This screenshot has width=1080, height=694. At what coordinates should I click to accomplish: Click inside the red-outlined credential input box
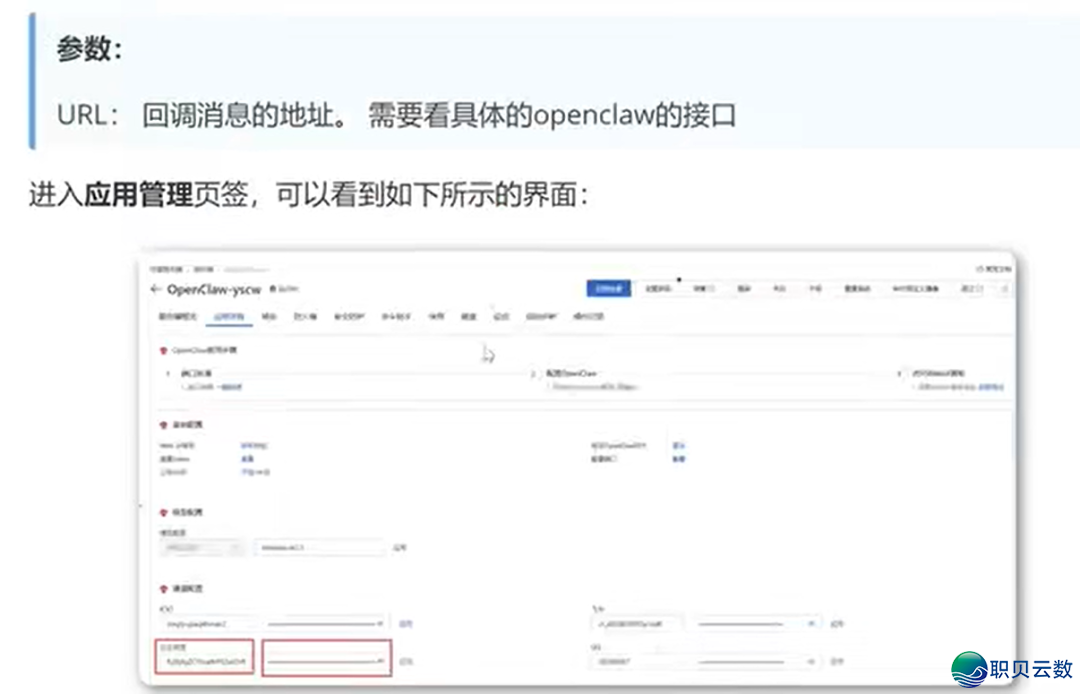tap(205, 659)
